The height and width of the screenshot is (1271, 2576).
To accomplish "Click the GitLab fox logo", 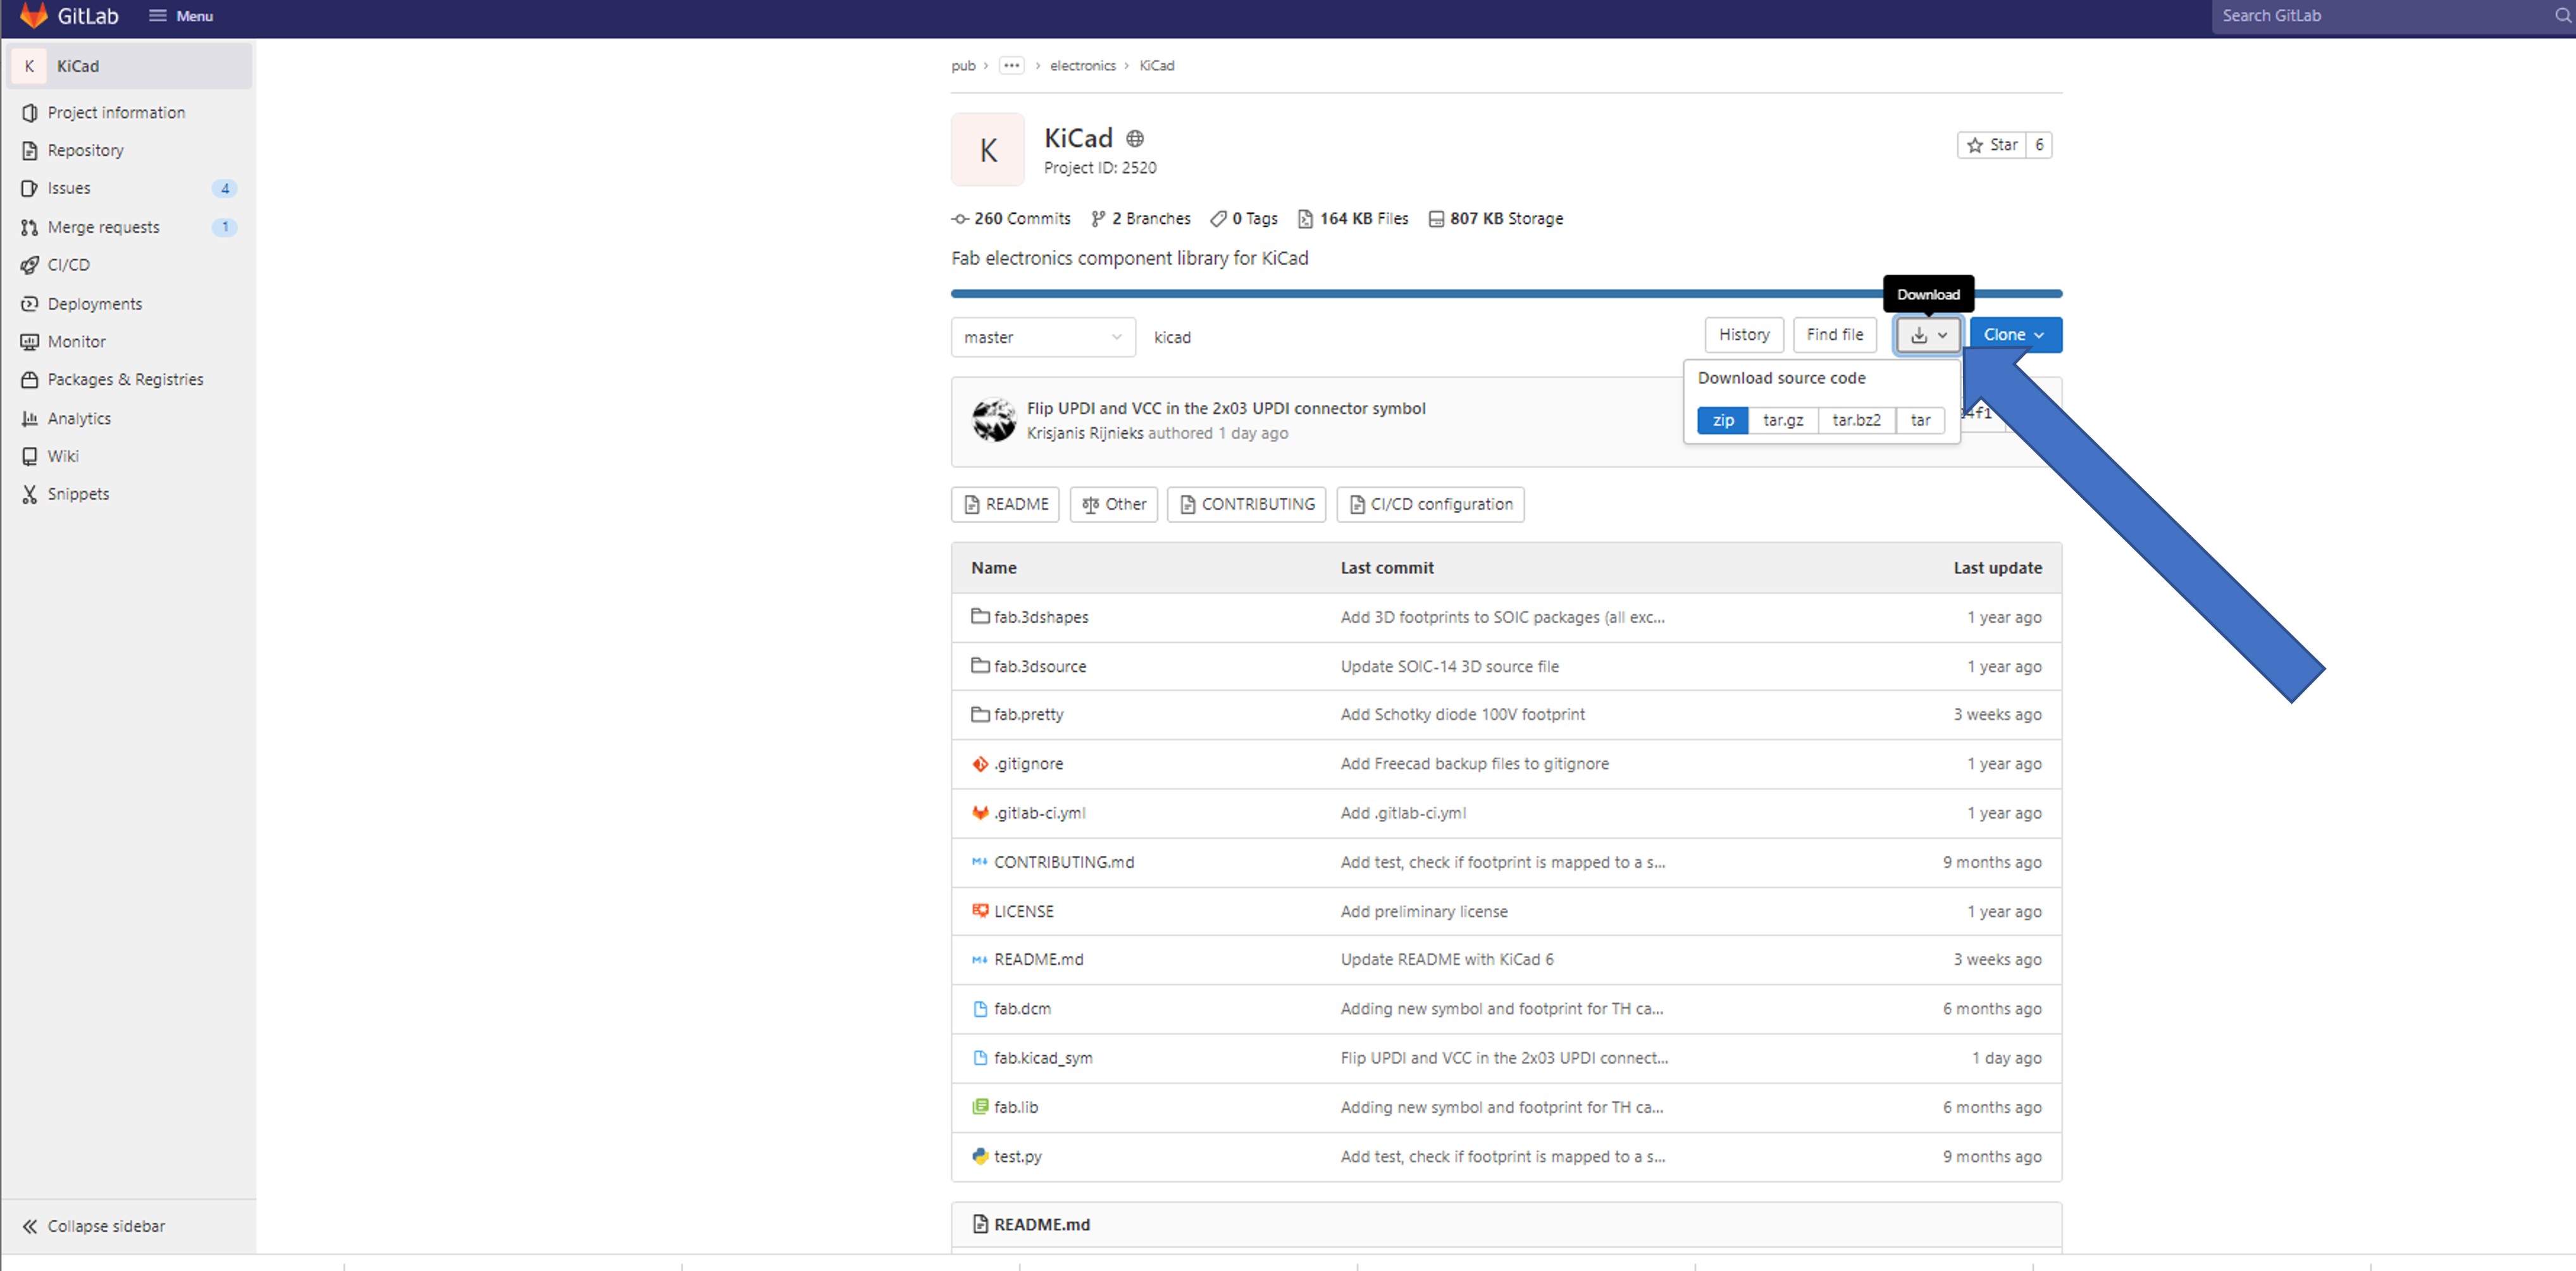I will pos(33,15).
